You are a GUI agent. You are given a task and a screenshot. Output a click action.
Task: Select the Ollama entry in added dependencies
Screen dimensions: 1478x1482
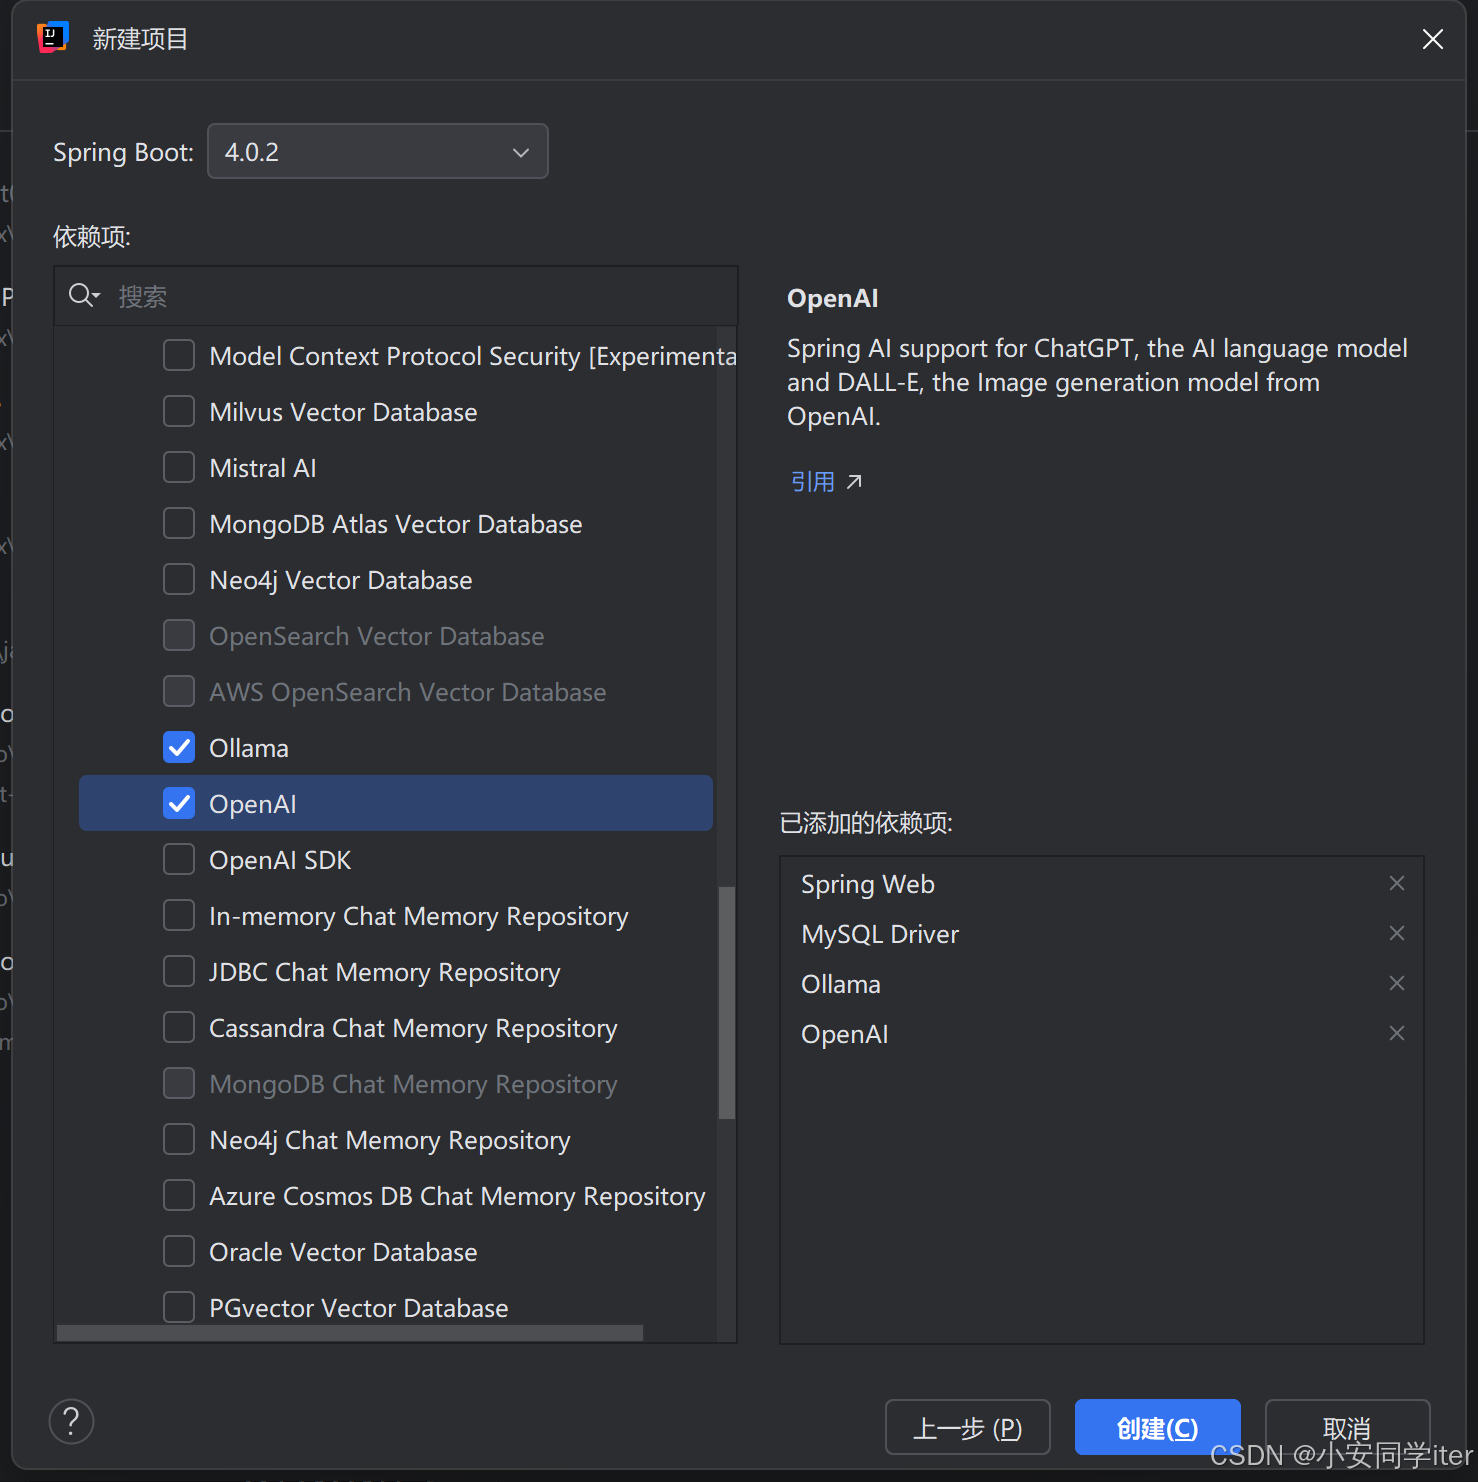[x=841, y=984]
